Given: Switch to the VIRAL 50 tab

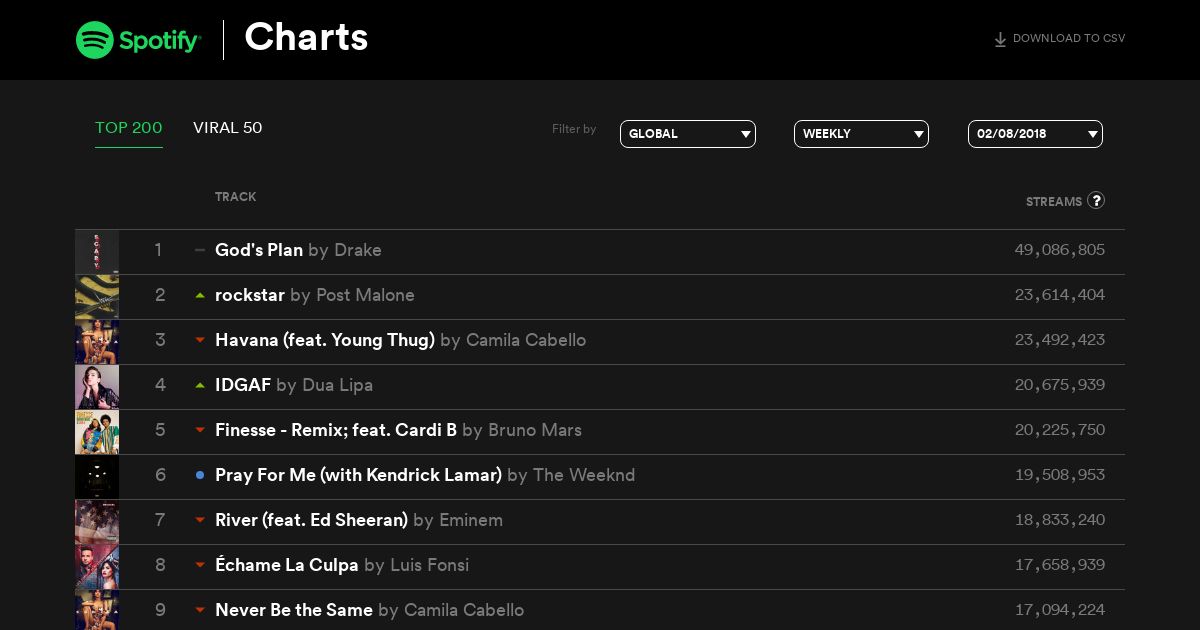Looking at the screenshot, I should (x=228, y=128).
